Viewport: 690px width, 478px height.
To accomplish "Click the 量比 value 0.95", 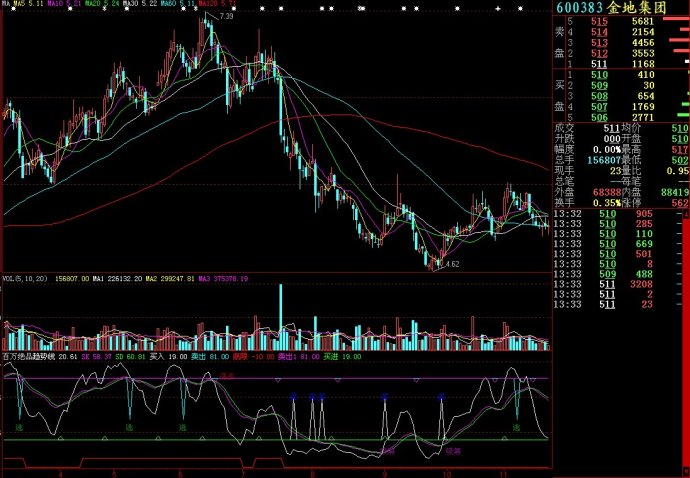I will click(678, 171).
